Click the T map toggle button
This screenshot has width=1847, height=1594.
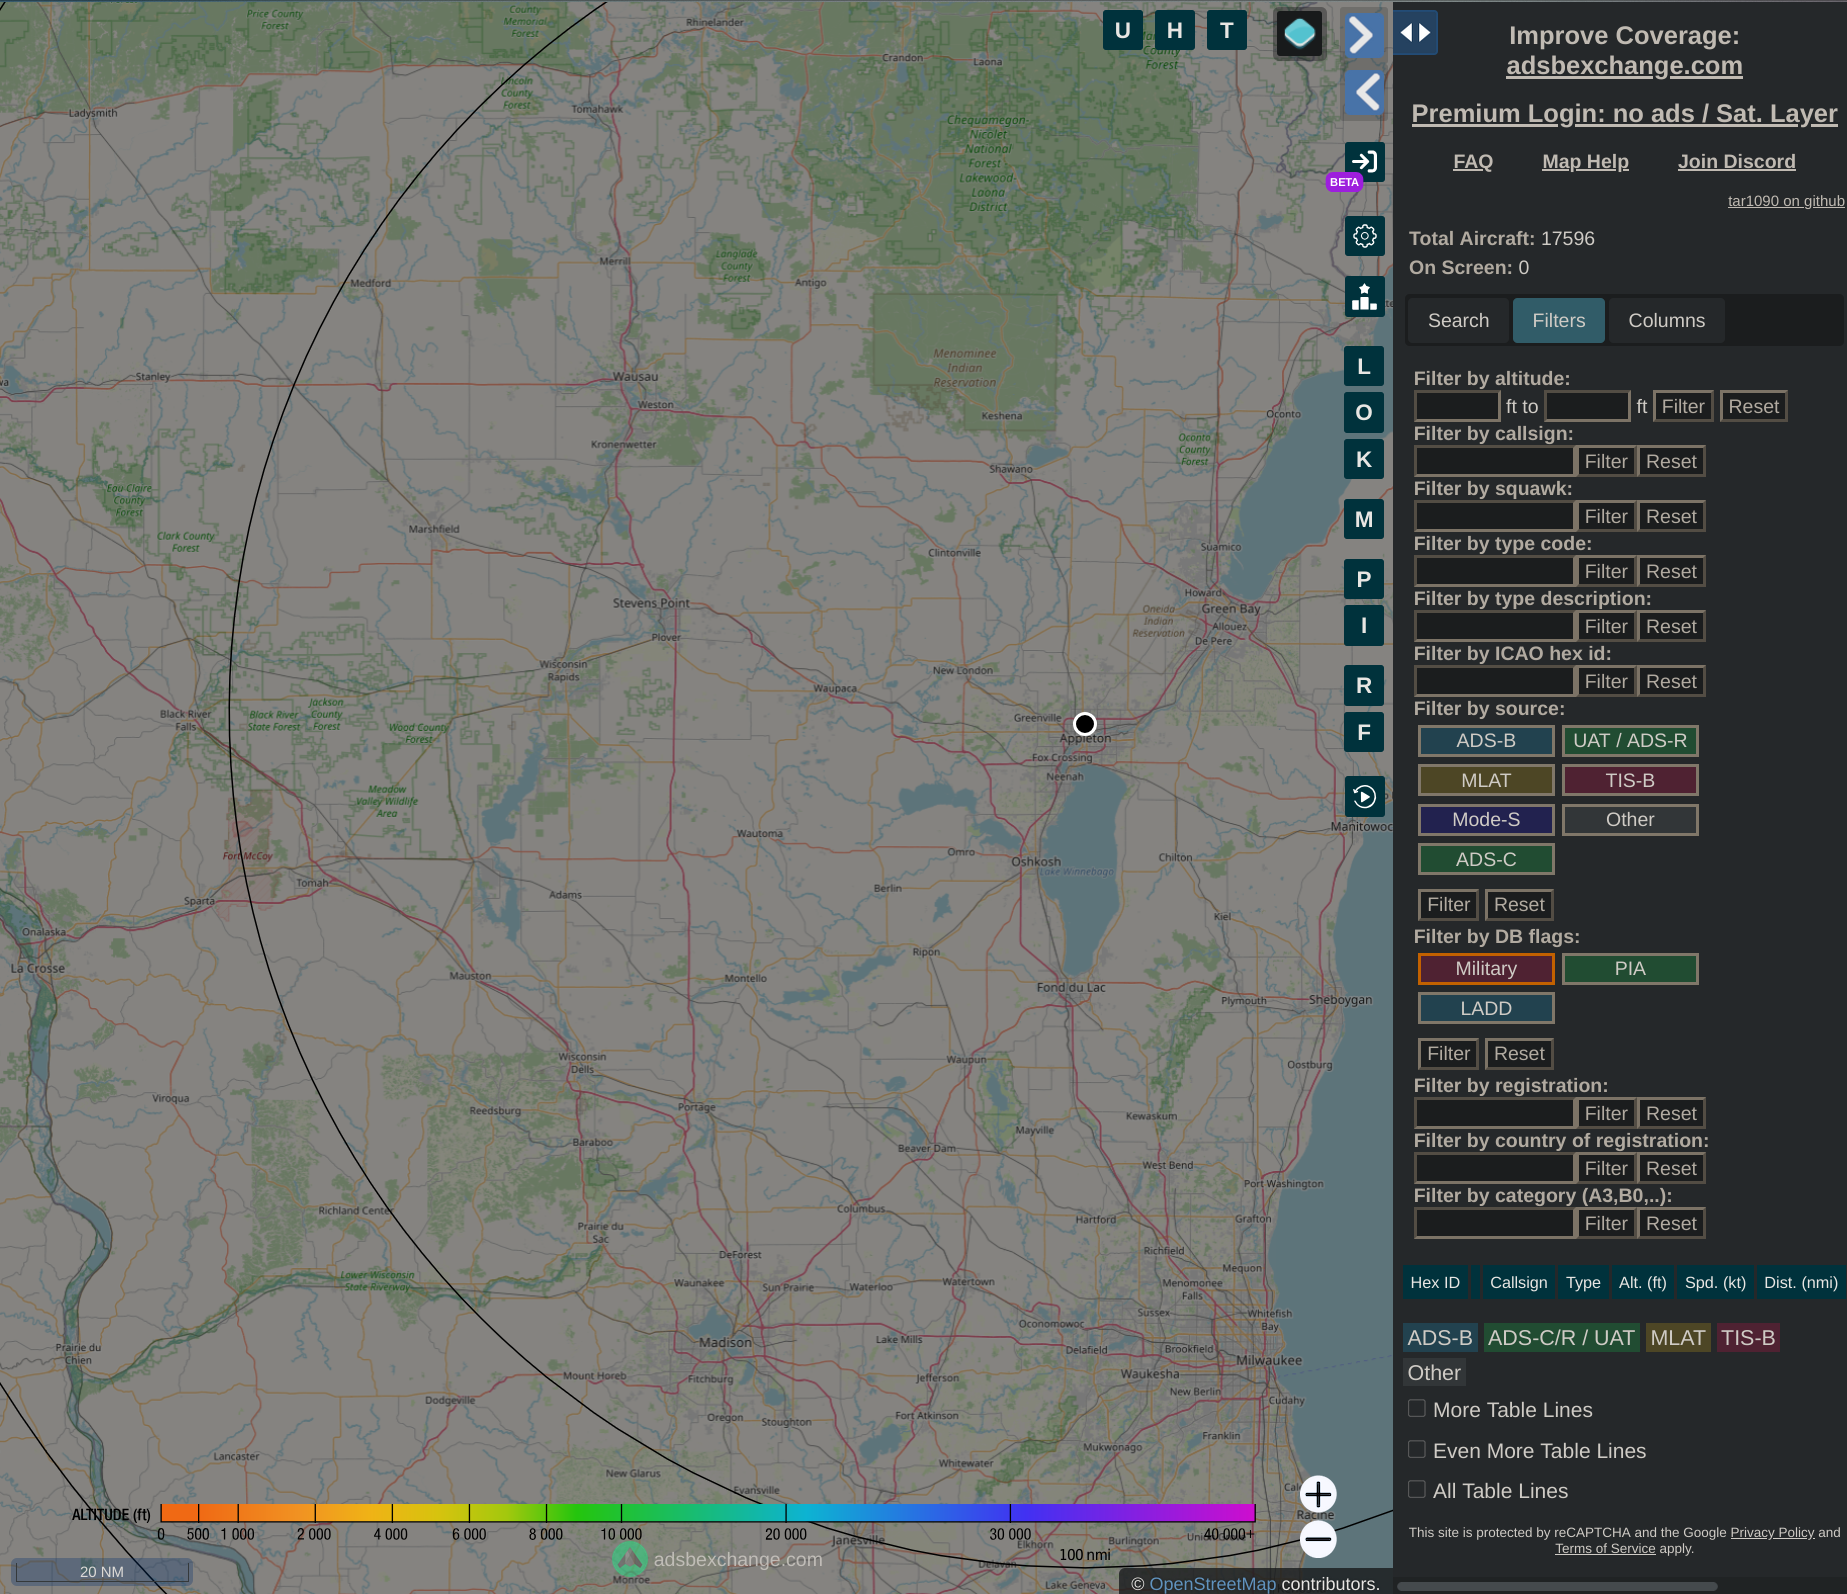[1226, 31]
